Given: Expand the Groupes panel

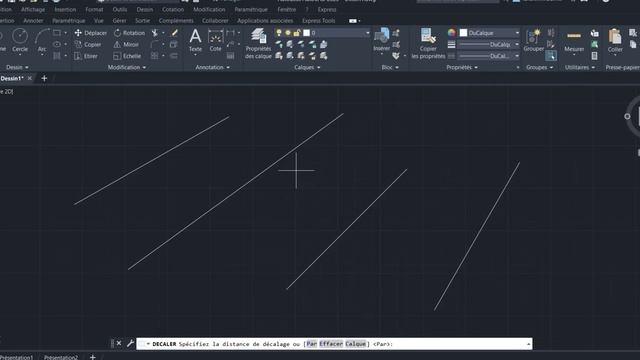Looking at the screenshot, I should [x=539, y=67].
